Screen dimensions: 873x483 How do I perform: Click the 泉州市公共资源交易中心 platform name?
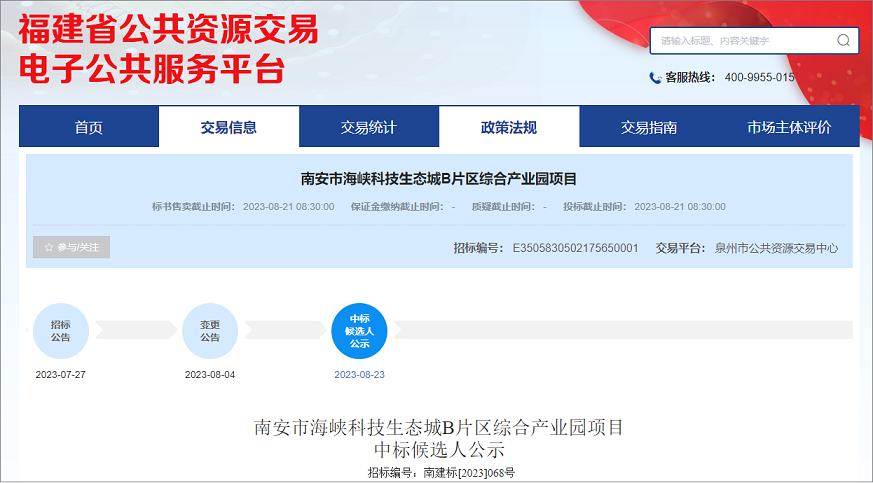pyautogui.click(x=776, y=248)
